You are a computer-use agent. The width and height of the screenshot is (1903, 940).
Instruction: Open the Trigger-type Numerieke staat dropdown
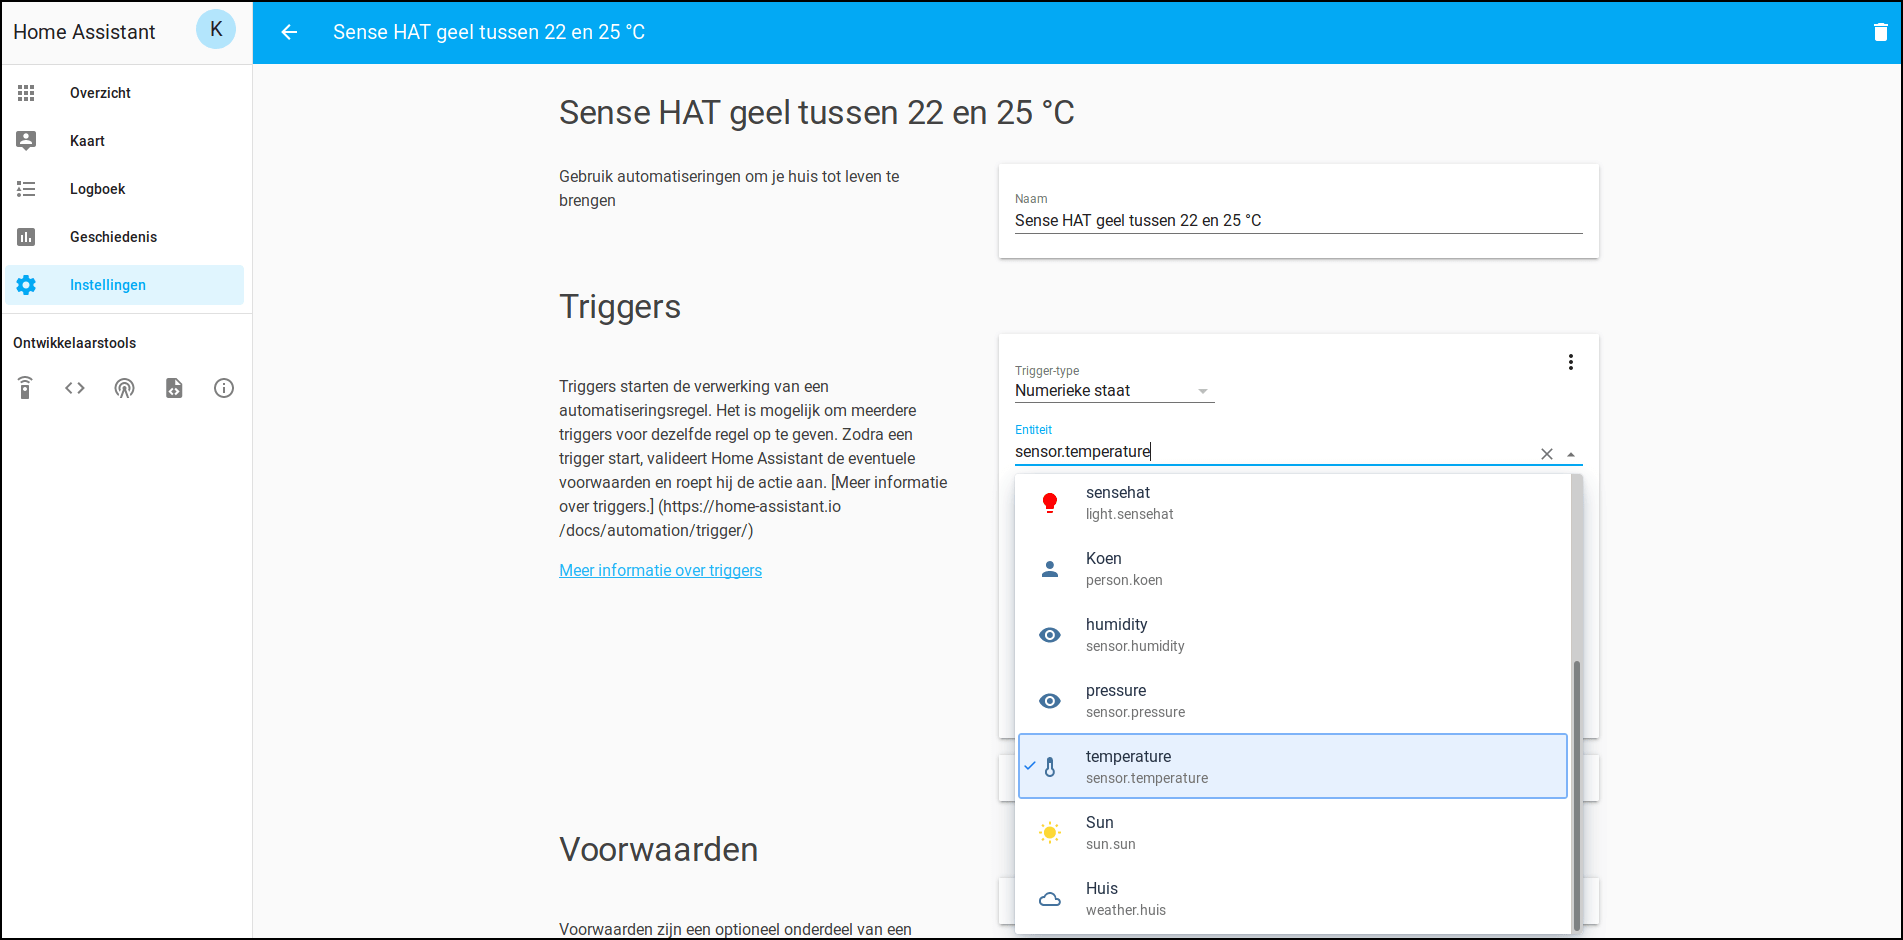coord(1114,391)
